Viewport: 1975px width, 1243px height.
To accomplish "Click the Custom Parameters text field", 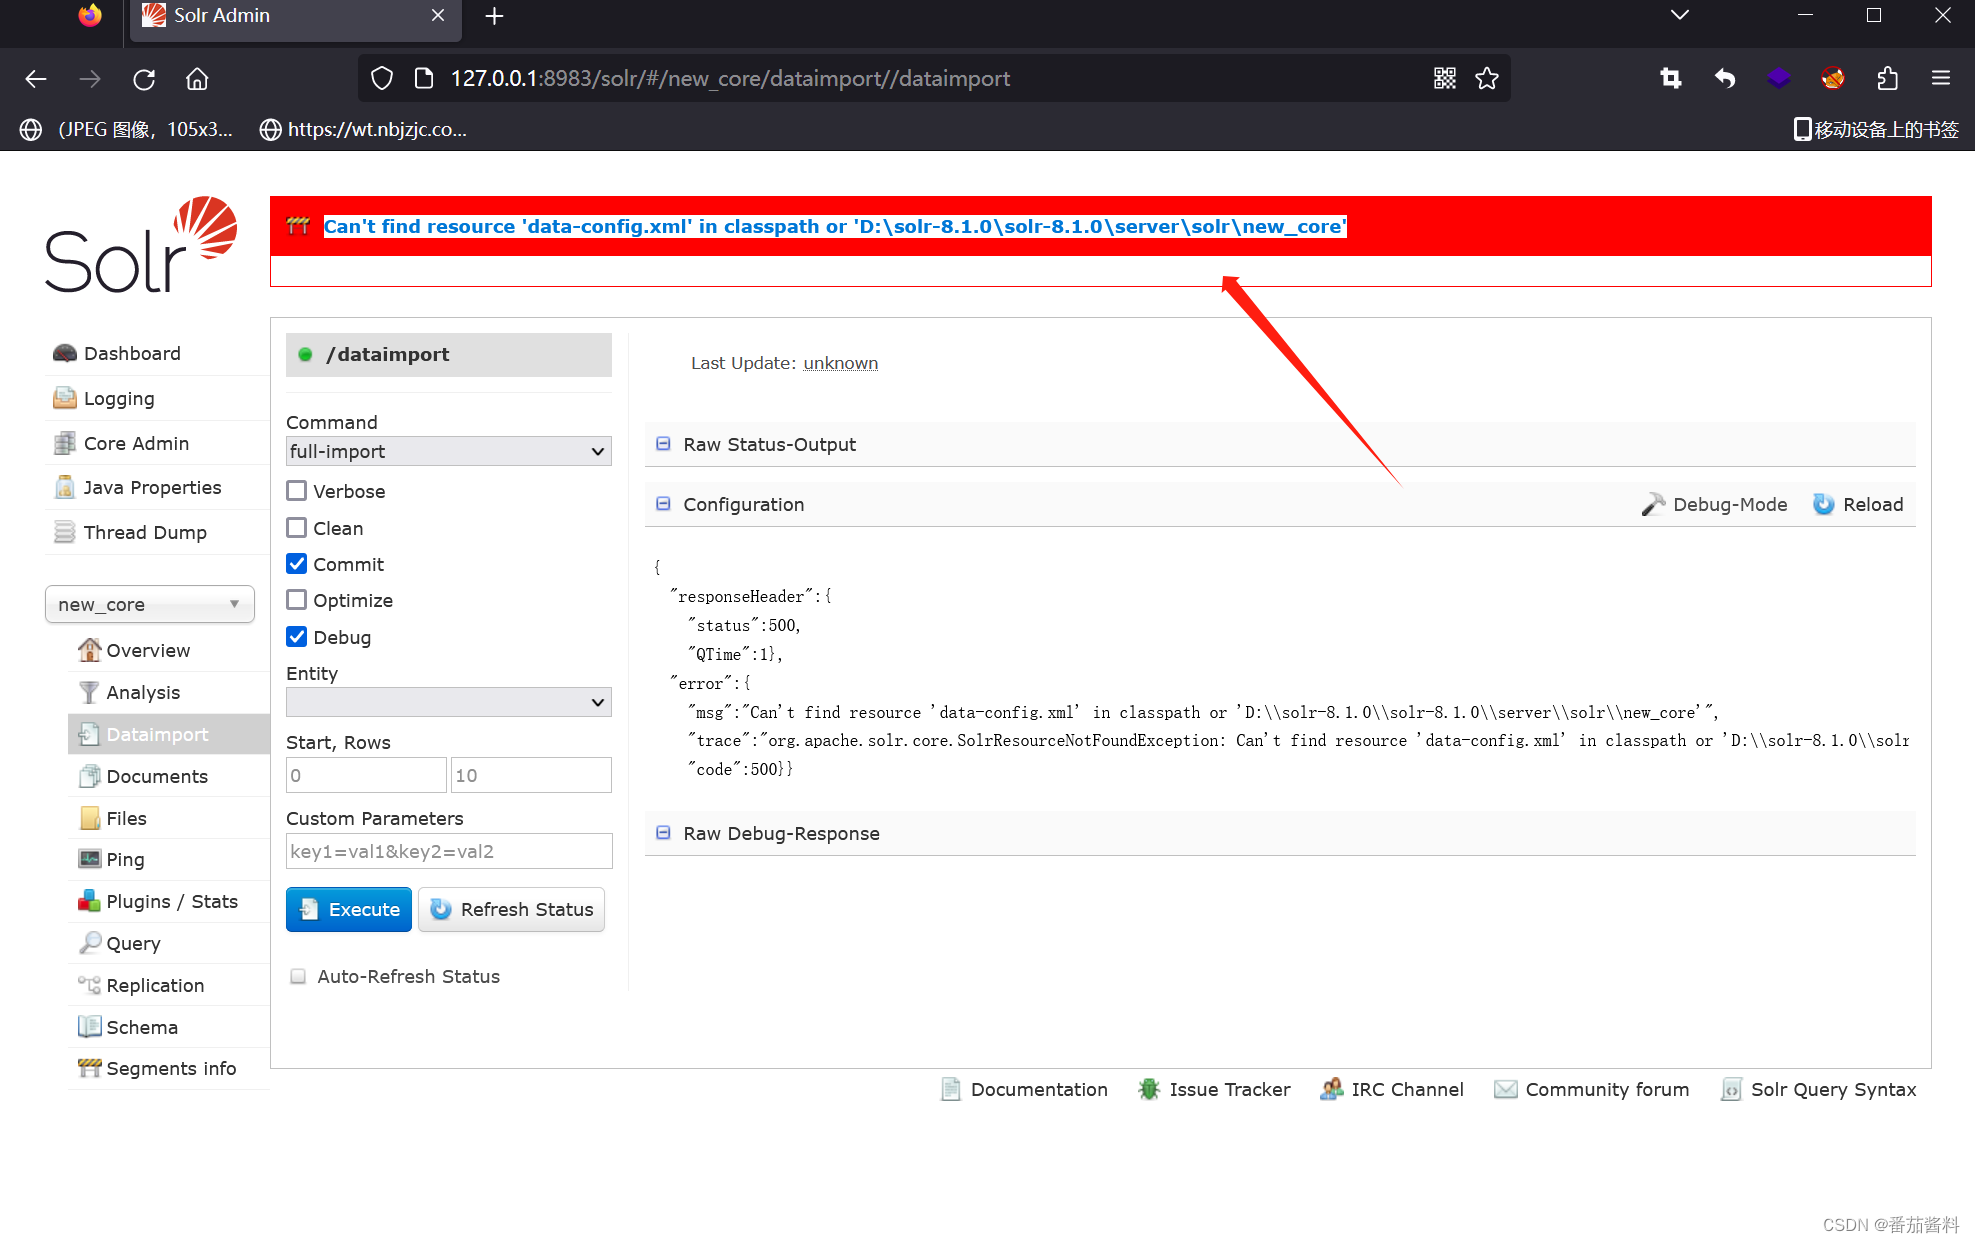I will [x=448, y=851].
